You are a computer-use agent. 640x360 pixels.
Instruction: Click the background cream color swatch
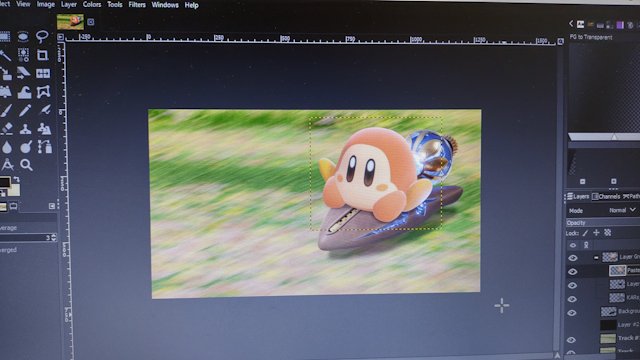tap(14, 190)
